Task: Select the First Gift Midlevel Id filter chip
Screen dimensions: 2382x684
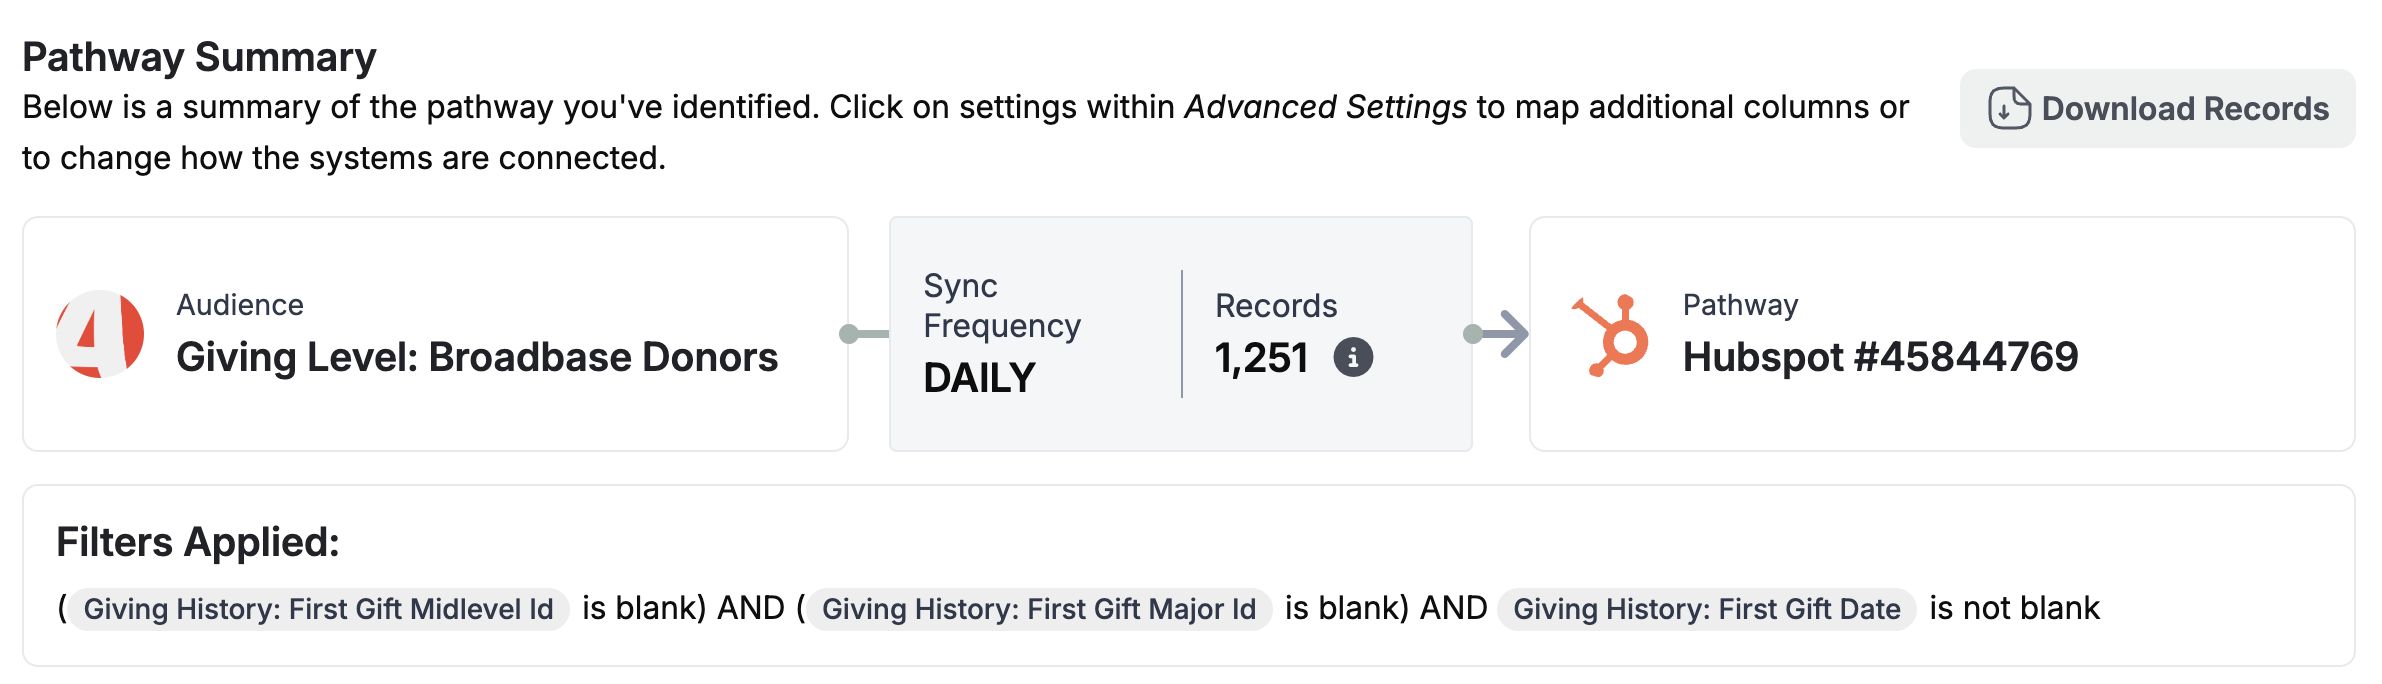Action: click(x=318, y=609)
